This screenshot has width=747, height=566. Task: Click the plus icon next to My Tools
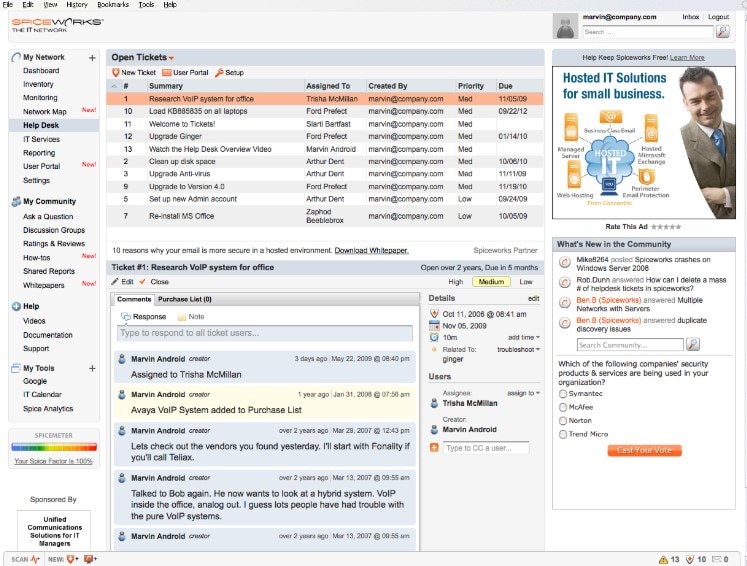tap(92, 368)
